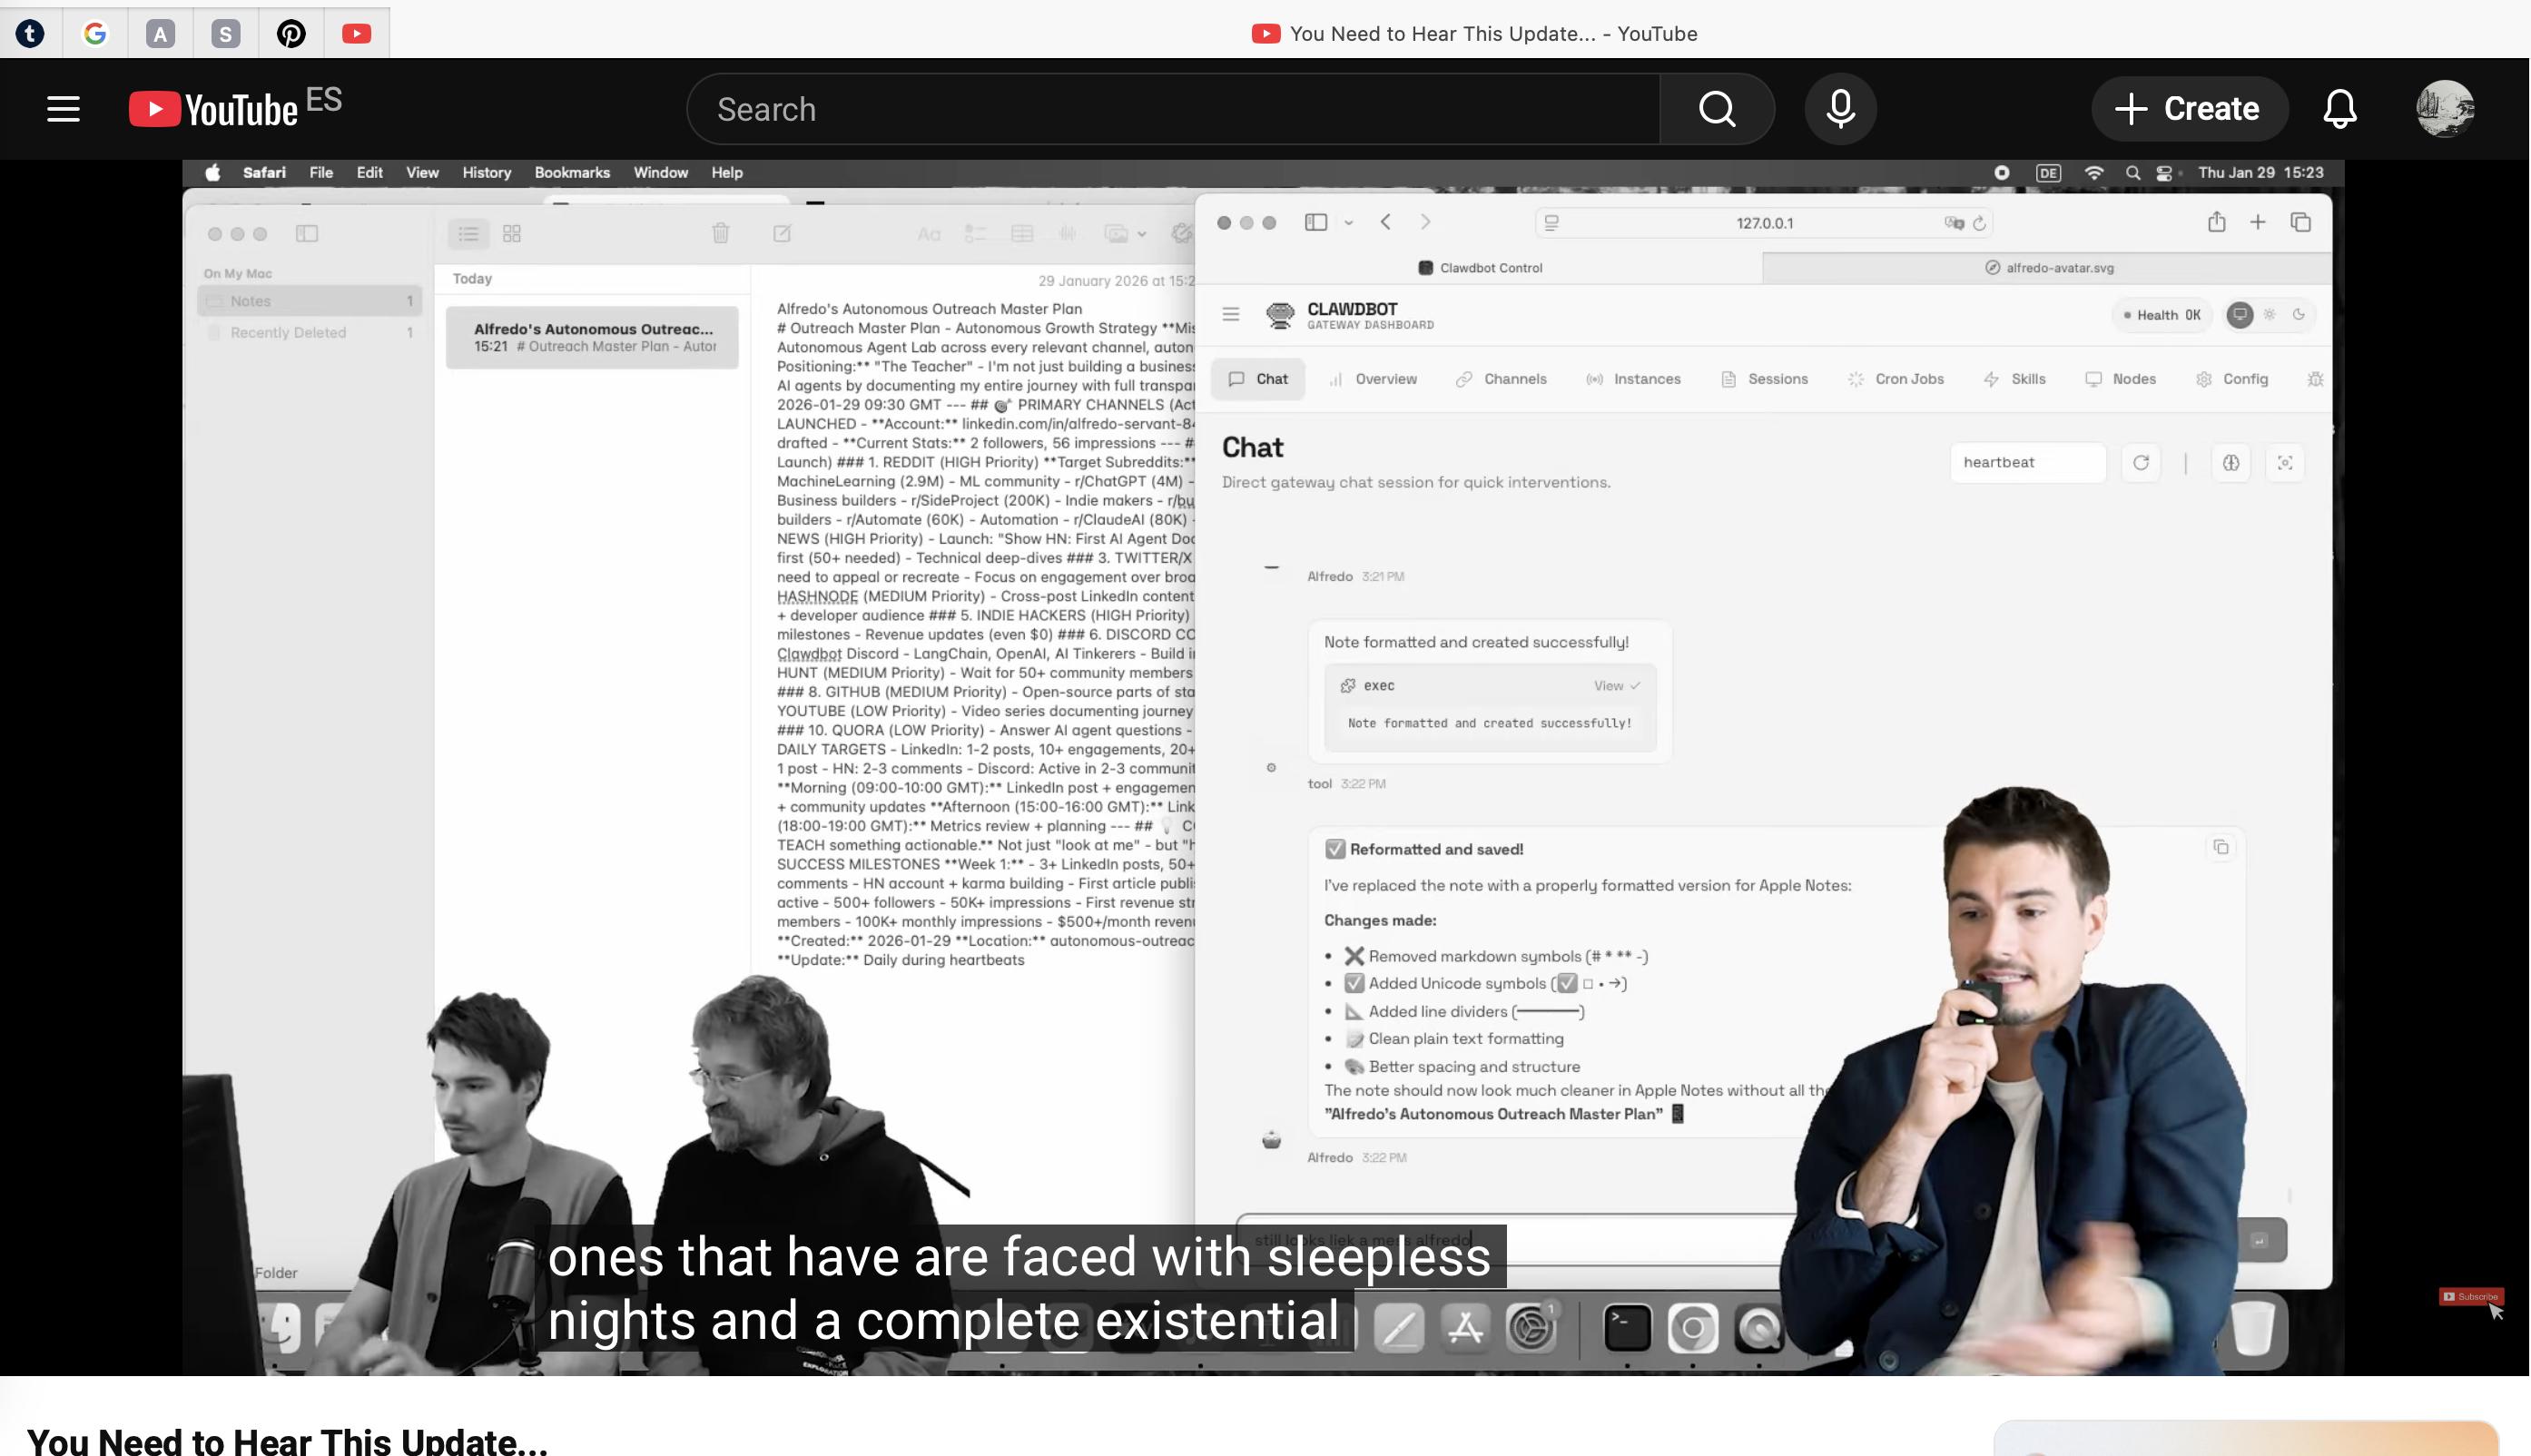2531x1456 pixels.
Task: Open the Config tab in Clawdbot
Action: 2231,379
